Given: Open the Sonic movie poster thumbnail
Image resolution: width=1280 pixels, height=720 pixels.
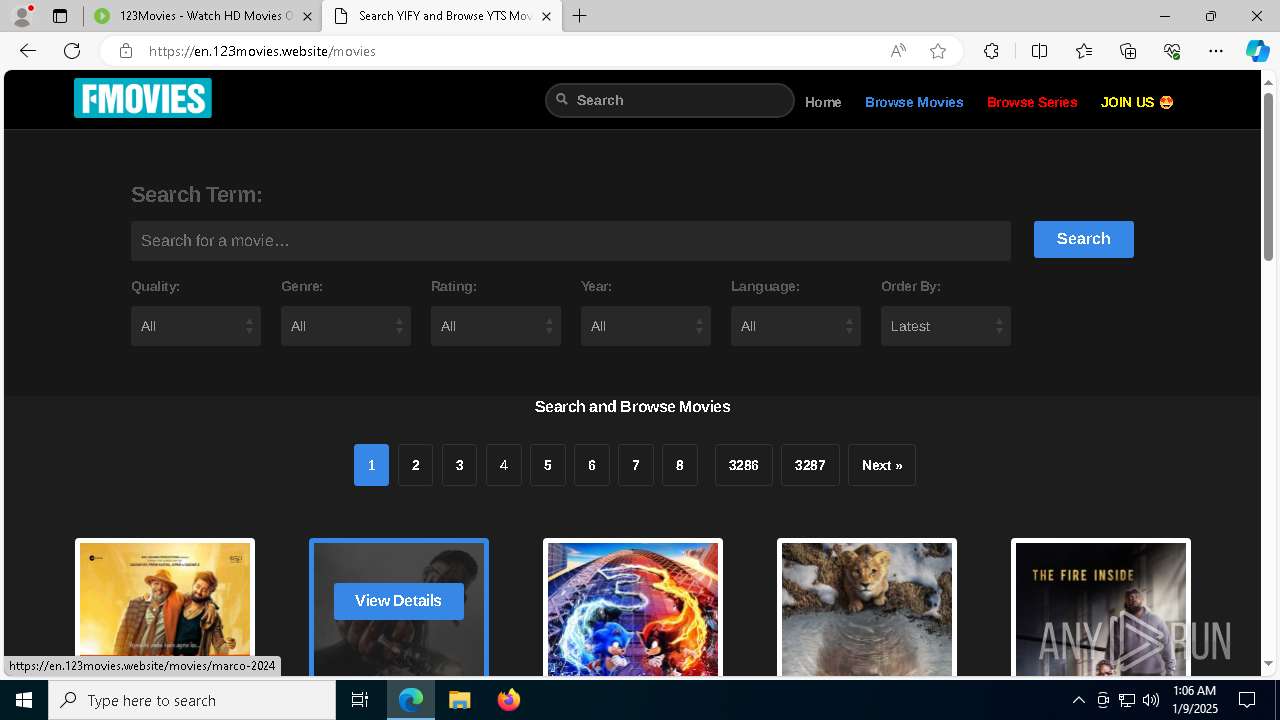Looking at the screenshot, I should (x=633, y=608).
